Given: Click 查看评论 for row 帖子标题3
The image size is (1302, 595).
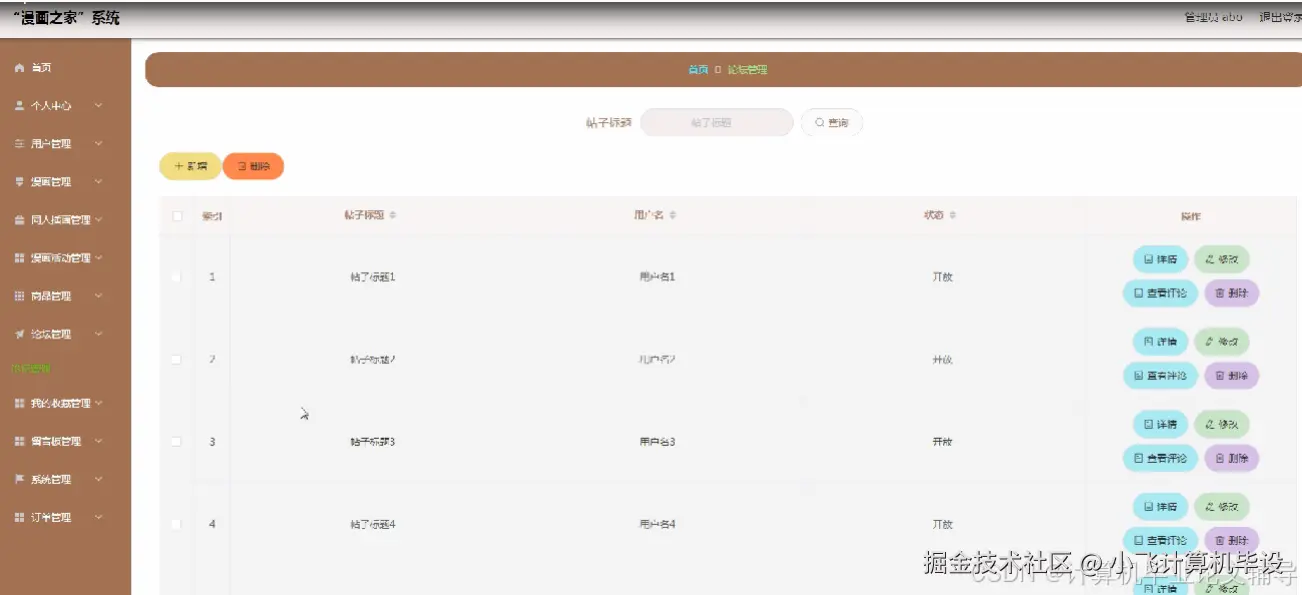Looking at the screenshot, I should pos(1160,458).
